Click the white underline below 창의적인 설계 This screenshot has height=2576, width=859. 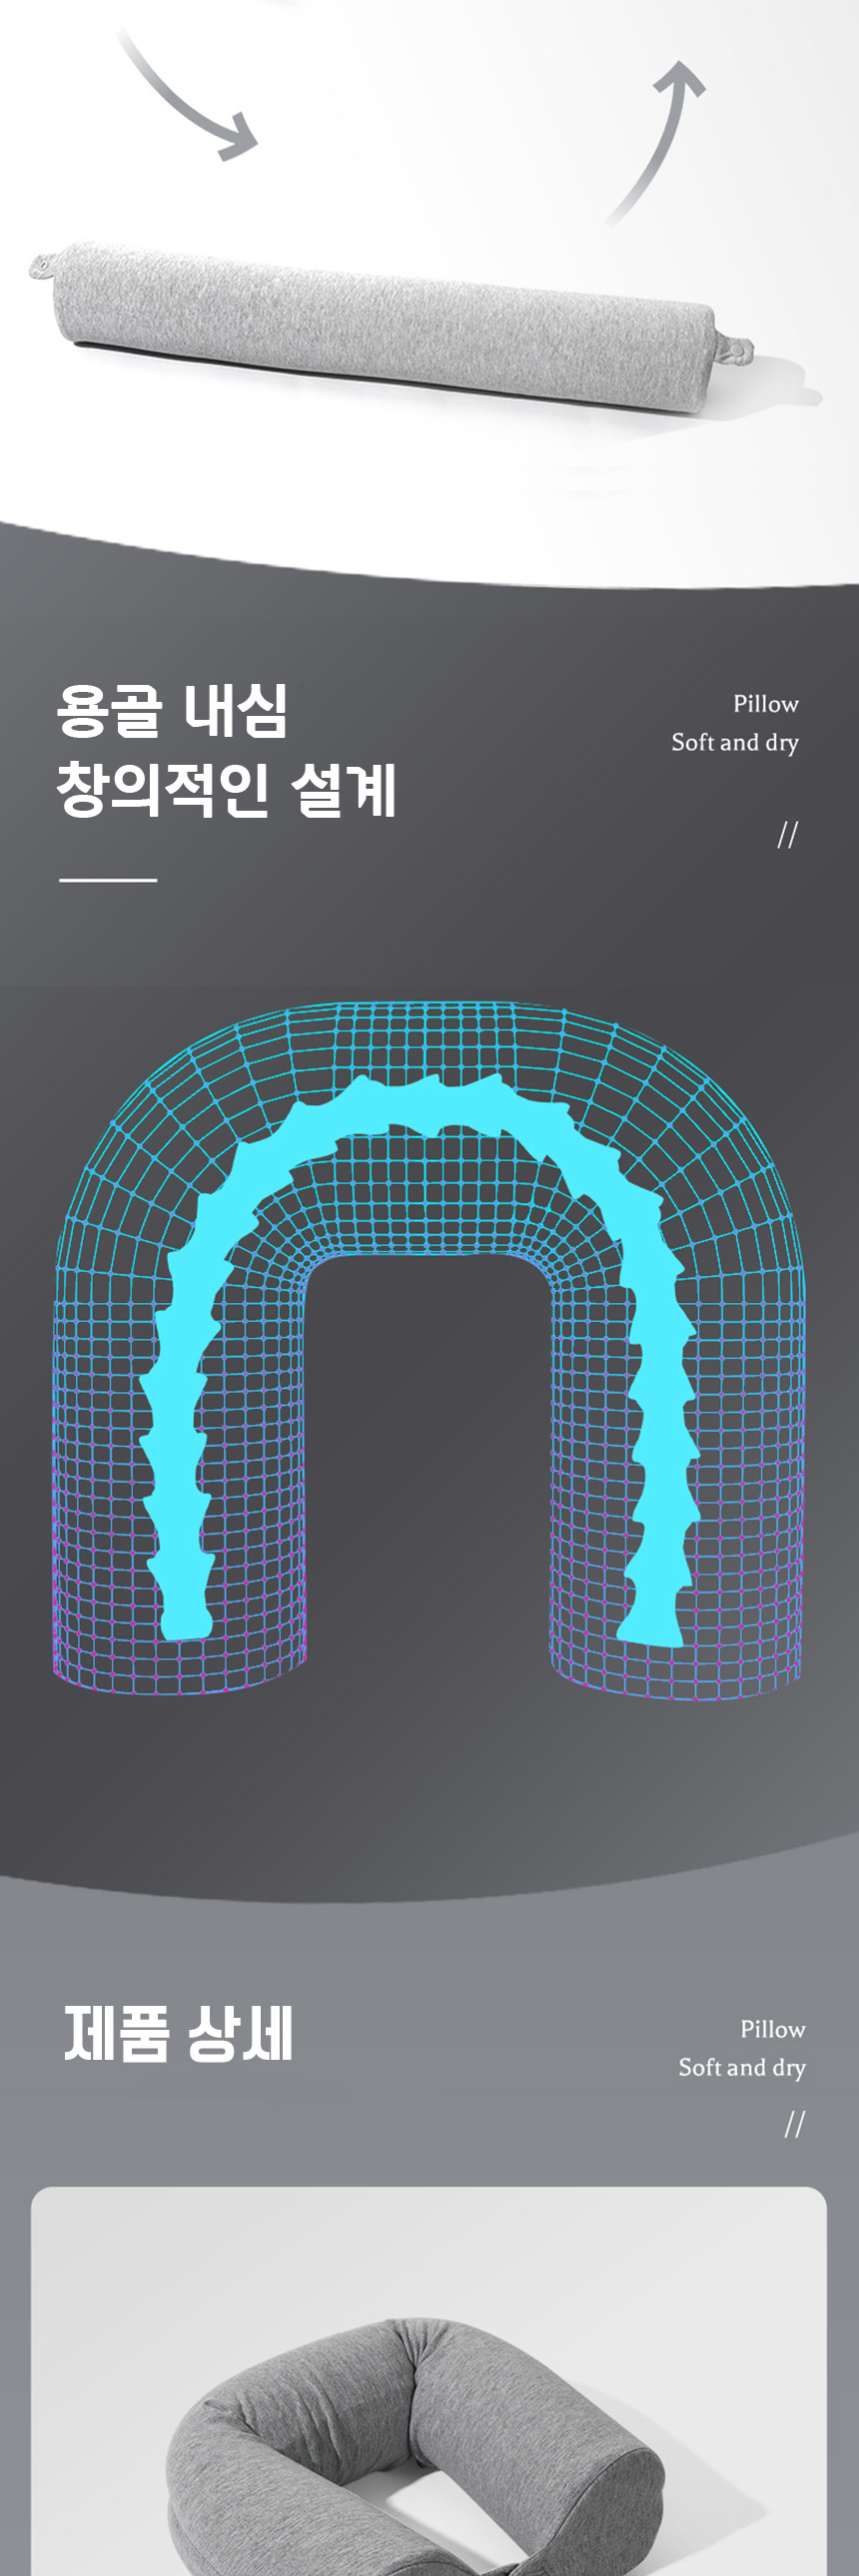pyautogui.click(x=108, y=880)
